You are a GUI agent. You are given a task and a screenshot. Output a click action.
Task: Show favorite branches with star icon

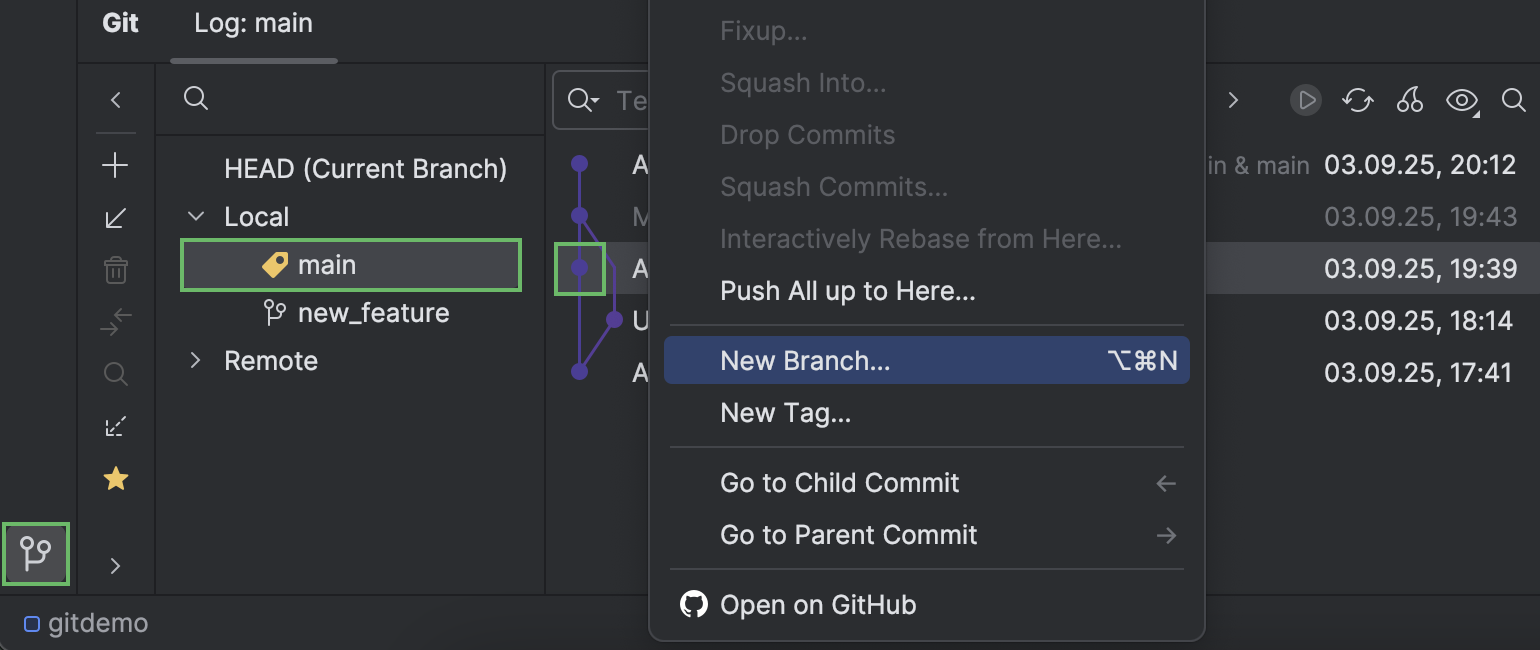[x=115, y=479]
